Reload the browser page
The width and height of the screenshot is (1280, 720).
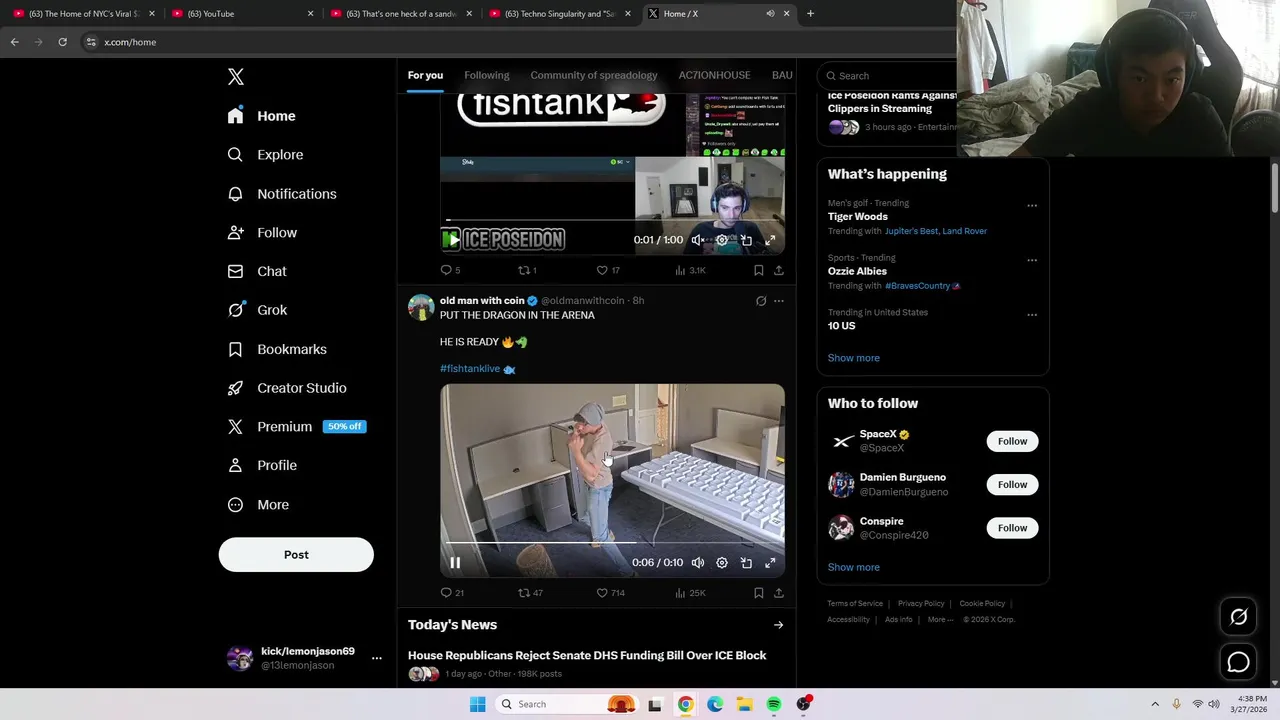62,42
